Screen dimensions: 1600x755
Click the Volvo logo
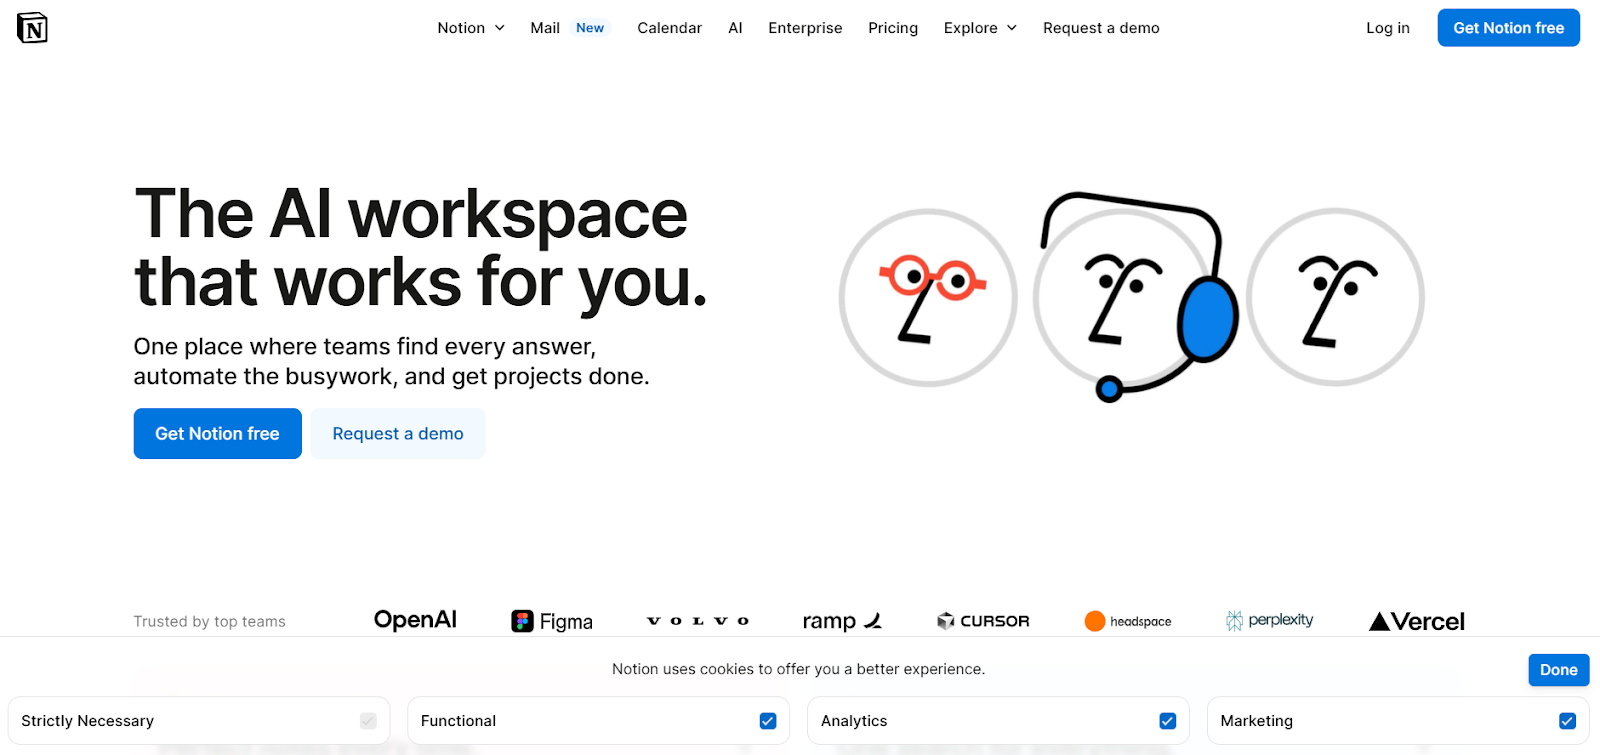click(698, 621)
